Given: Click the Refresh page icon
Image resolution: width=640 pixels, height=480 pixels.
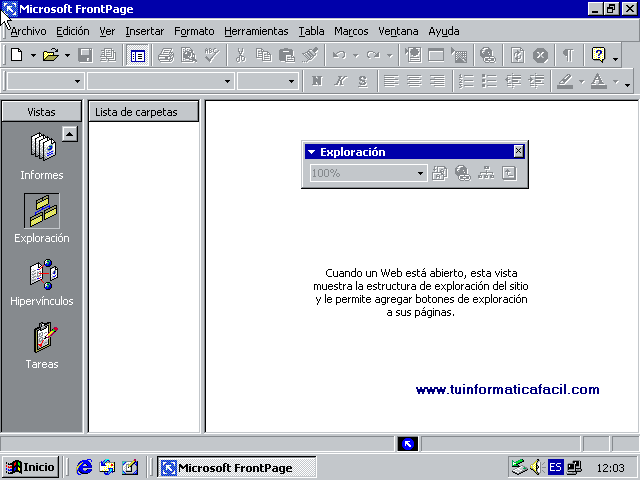Looking at the screenshot, I should (x=517, y=55).
